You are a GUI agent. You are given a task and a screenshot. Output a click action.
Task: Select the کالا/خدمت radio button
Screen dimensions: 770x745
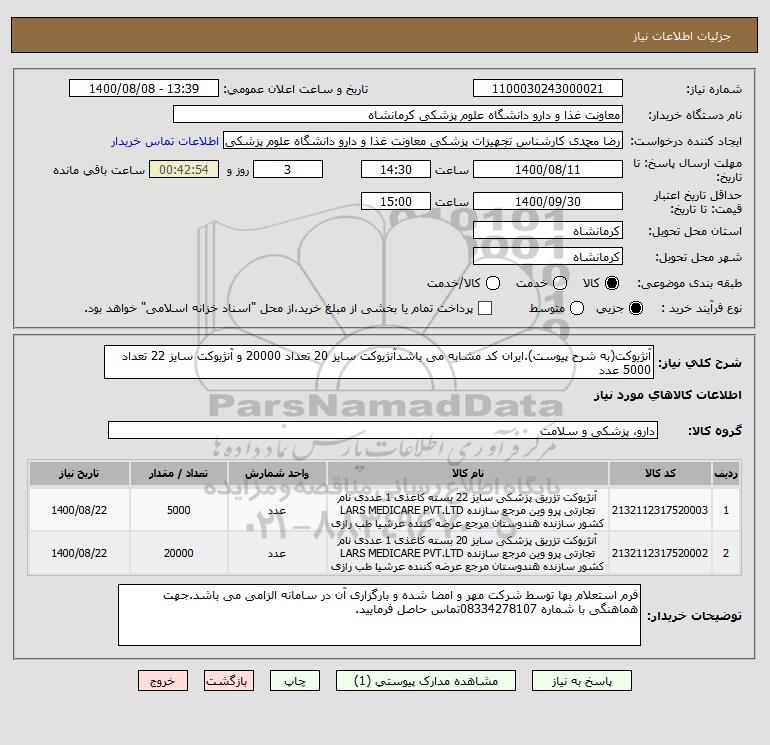493,283
